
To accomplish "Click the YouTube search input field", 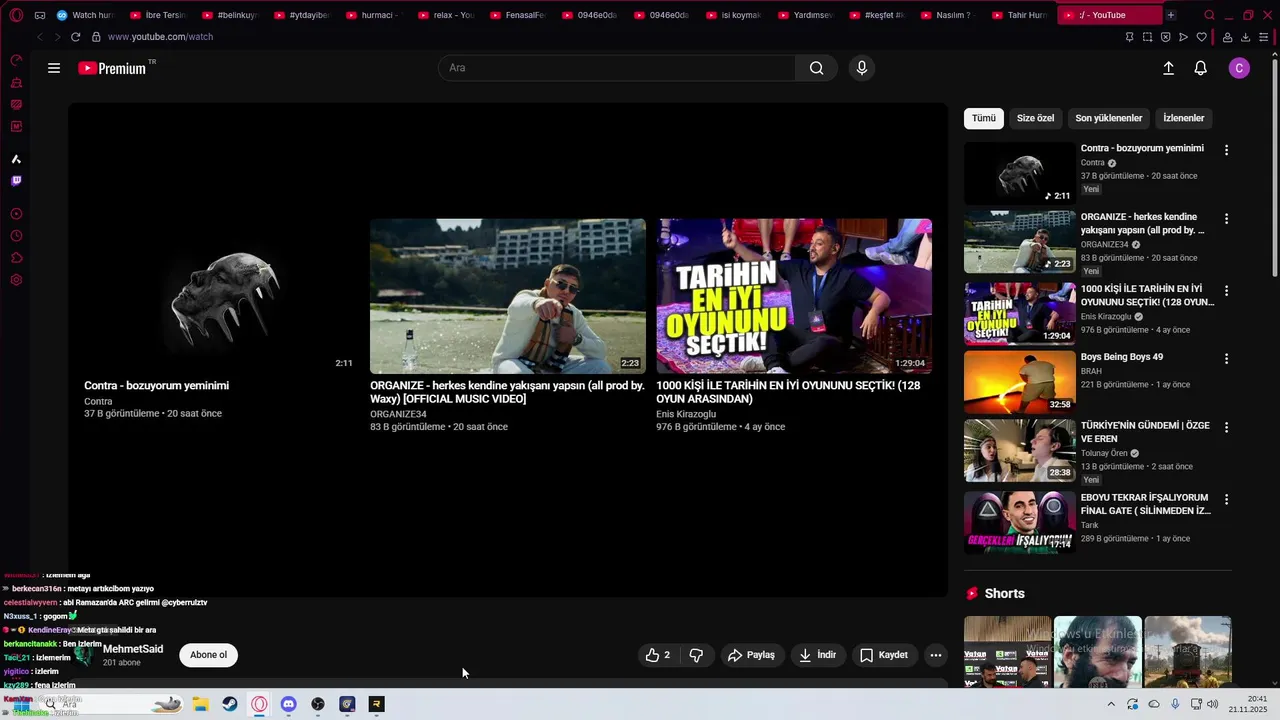I will click(x=617, y=68).
